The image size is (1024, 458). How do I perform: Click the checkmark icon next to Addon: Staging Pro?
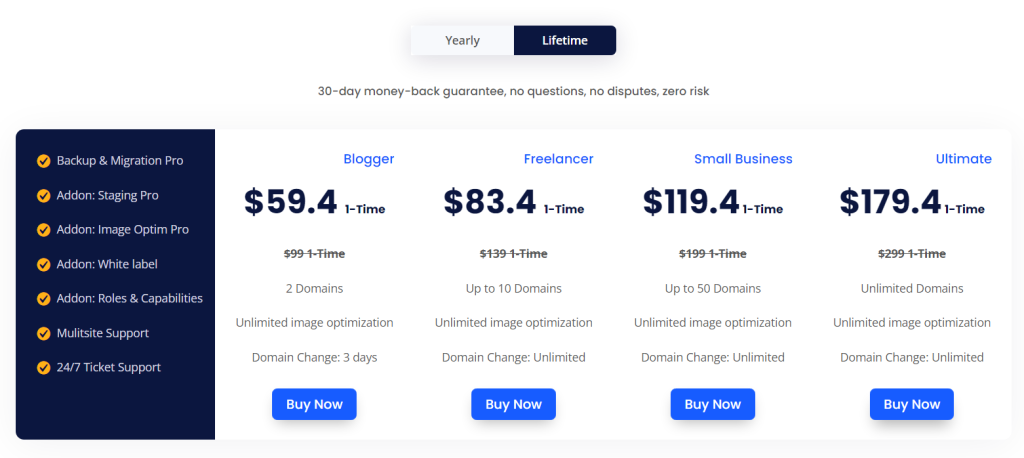coord(43,196)
